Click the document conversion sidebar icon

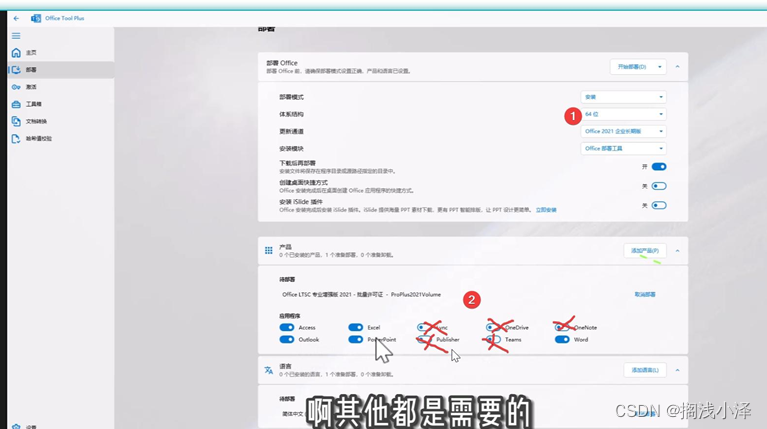(x=16, y=121)
